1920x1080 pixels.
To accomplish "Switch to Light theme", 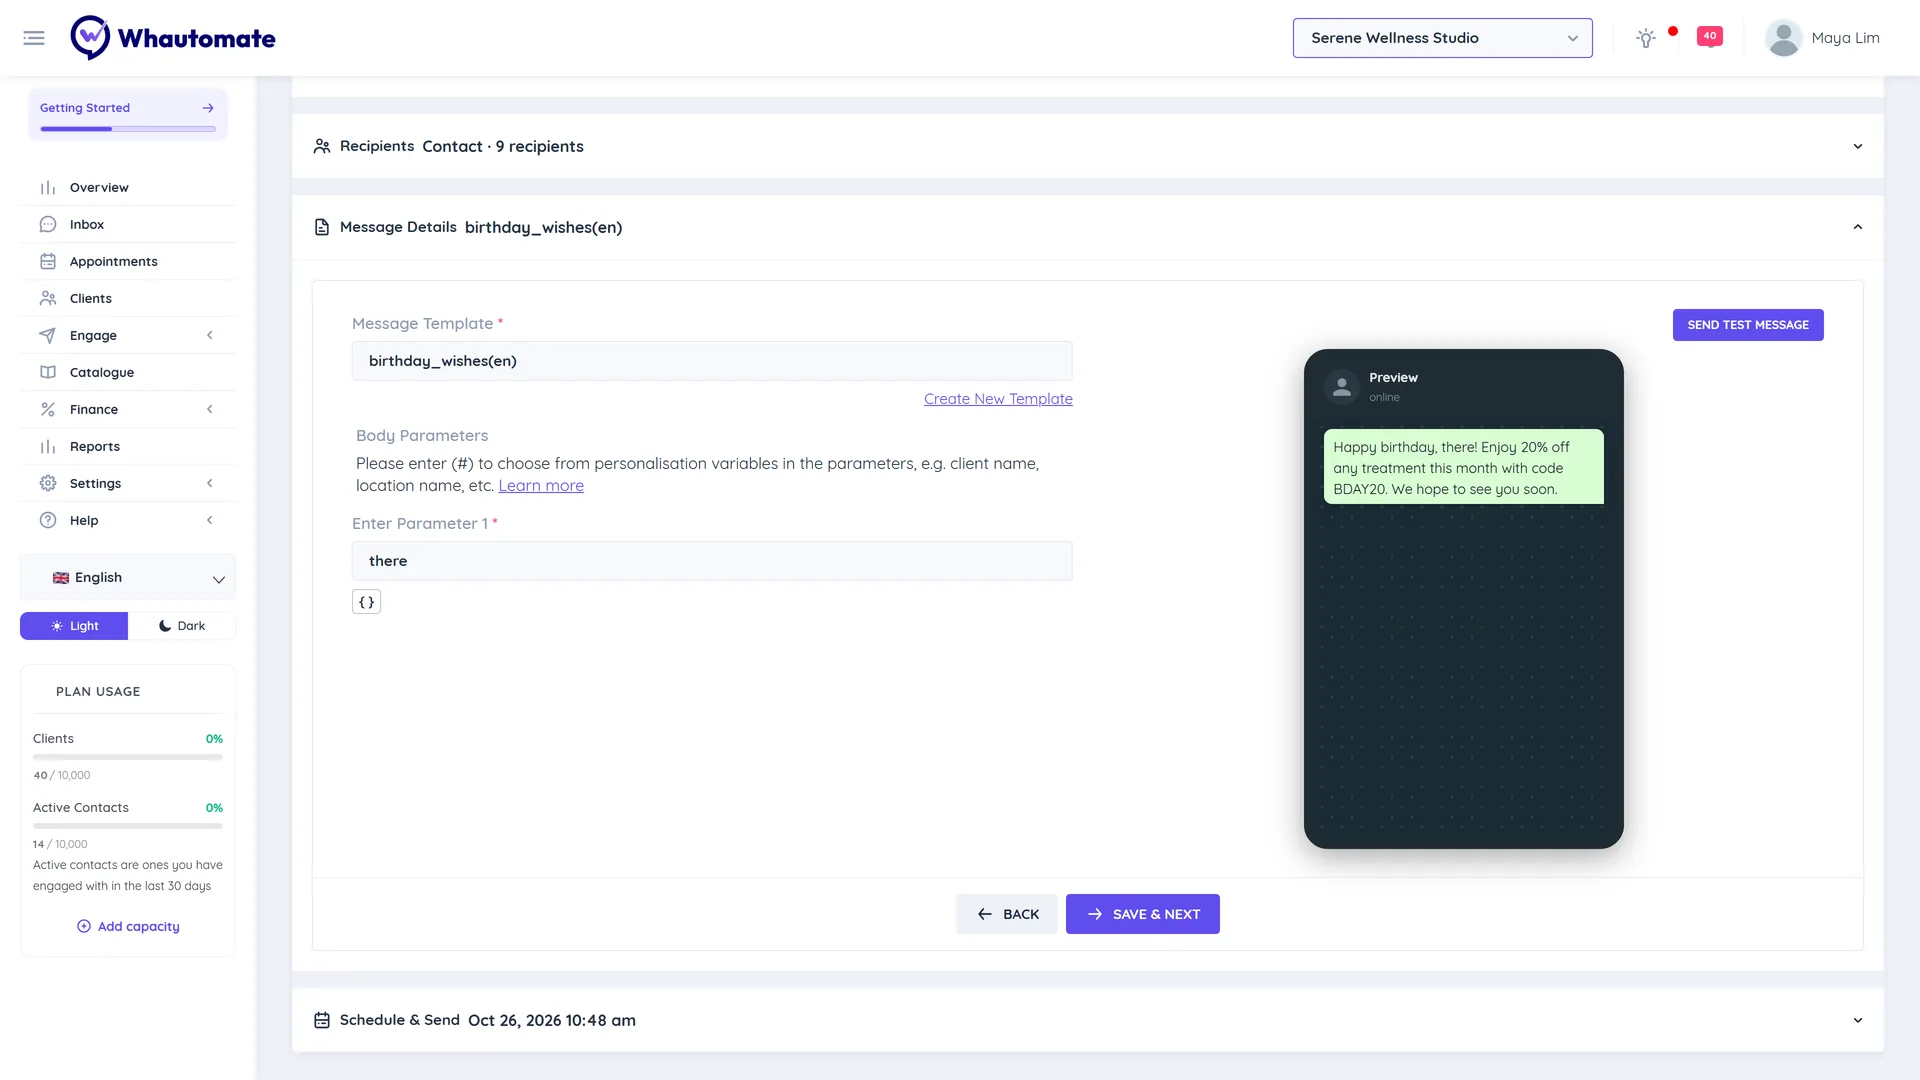I will pyautogui.click(x=74, y=626).
